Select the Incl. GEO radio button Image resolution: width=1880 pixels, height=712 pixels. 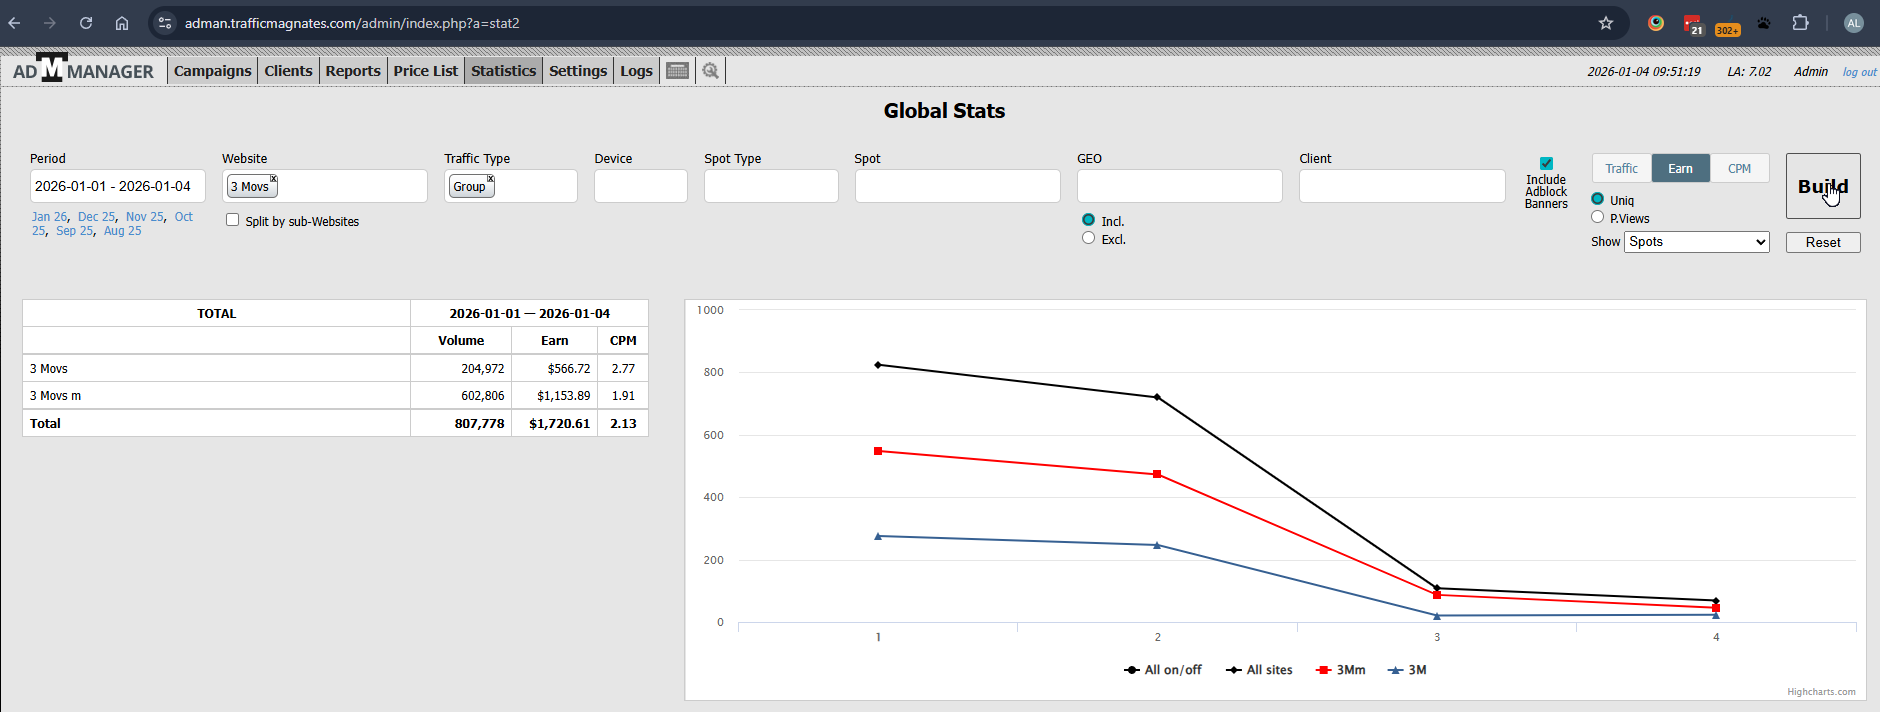tap(1088, 220)
